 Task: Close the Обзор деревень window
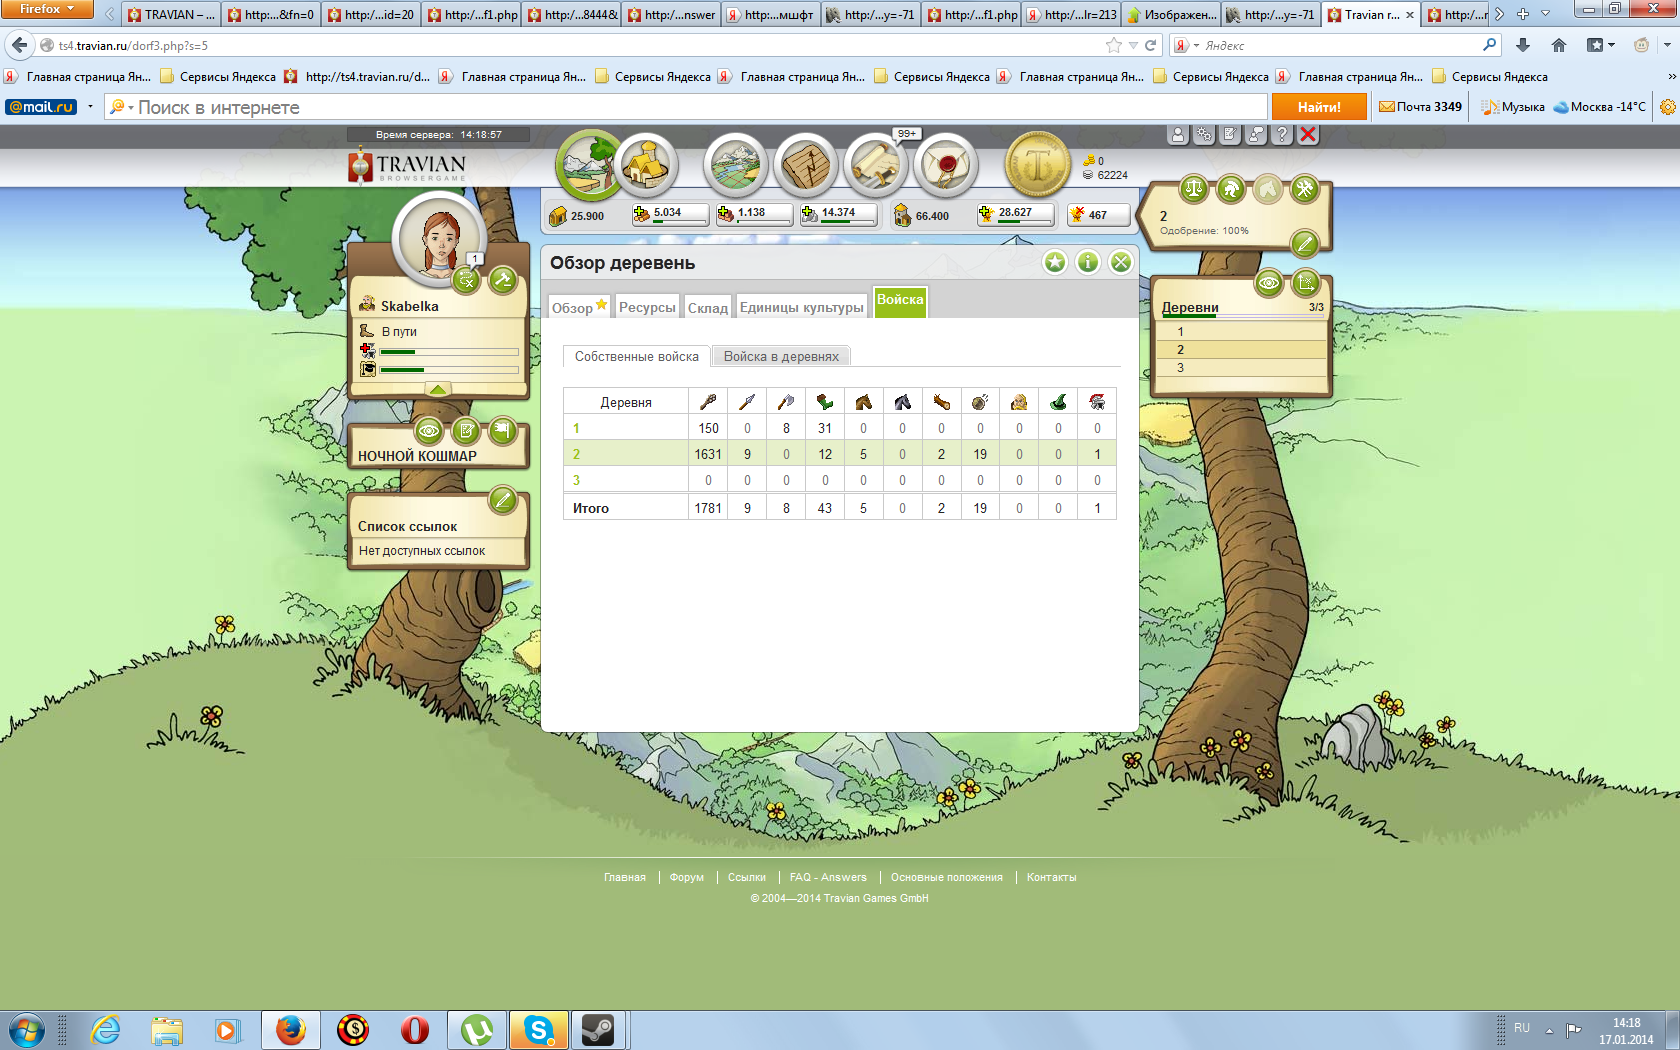tap(1121, 262)
